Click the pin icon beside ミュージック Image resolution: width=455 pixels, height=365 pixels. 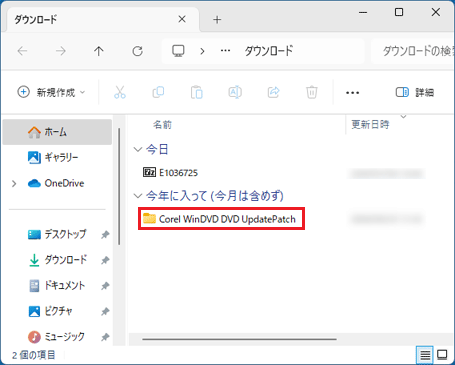click(x=105, y=337)
